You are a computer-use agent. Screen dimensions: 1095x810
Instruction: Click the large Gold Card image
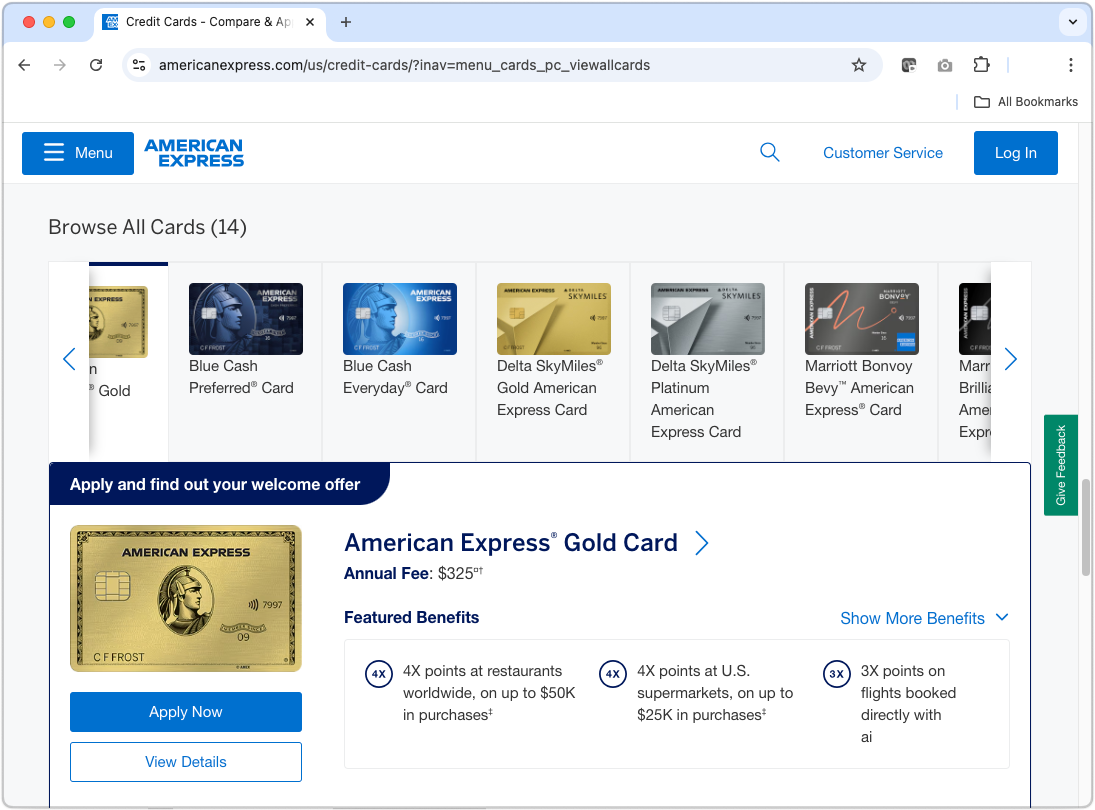(186, 598)
